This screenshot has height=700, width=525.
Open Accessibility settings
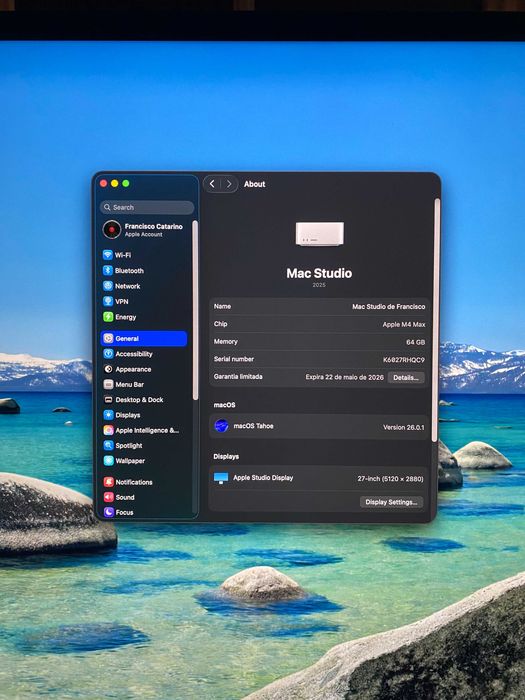(128, 354)
